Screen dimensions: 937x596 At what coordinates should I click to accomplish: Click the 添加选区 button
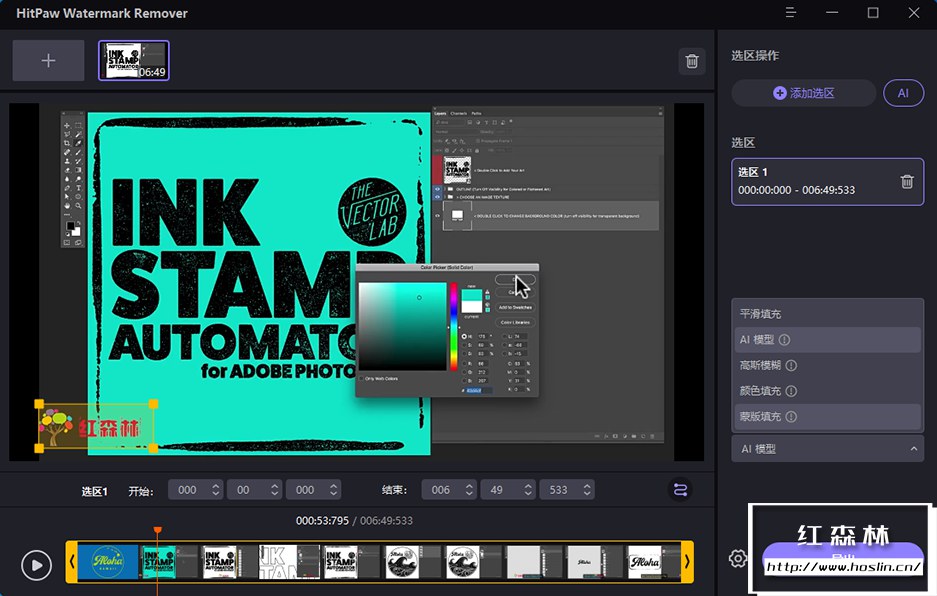[x=803, y=93]
